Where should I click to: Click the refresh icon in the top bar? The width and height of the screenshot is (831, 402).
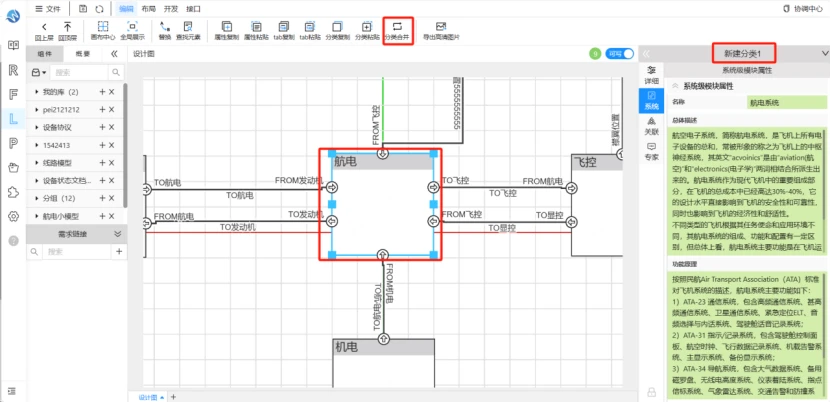(x=99, y=8)
